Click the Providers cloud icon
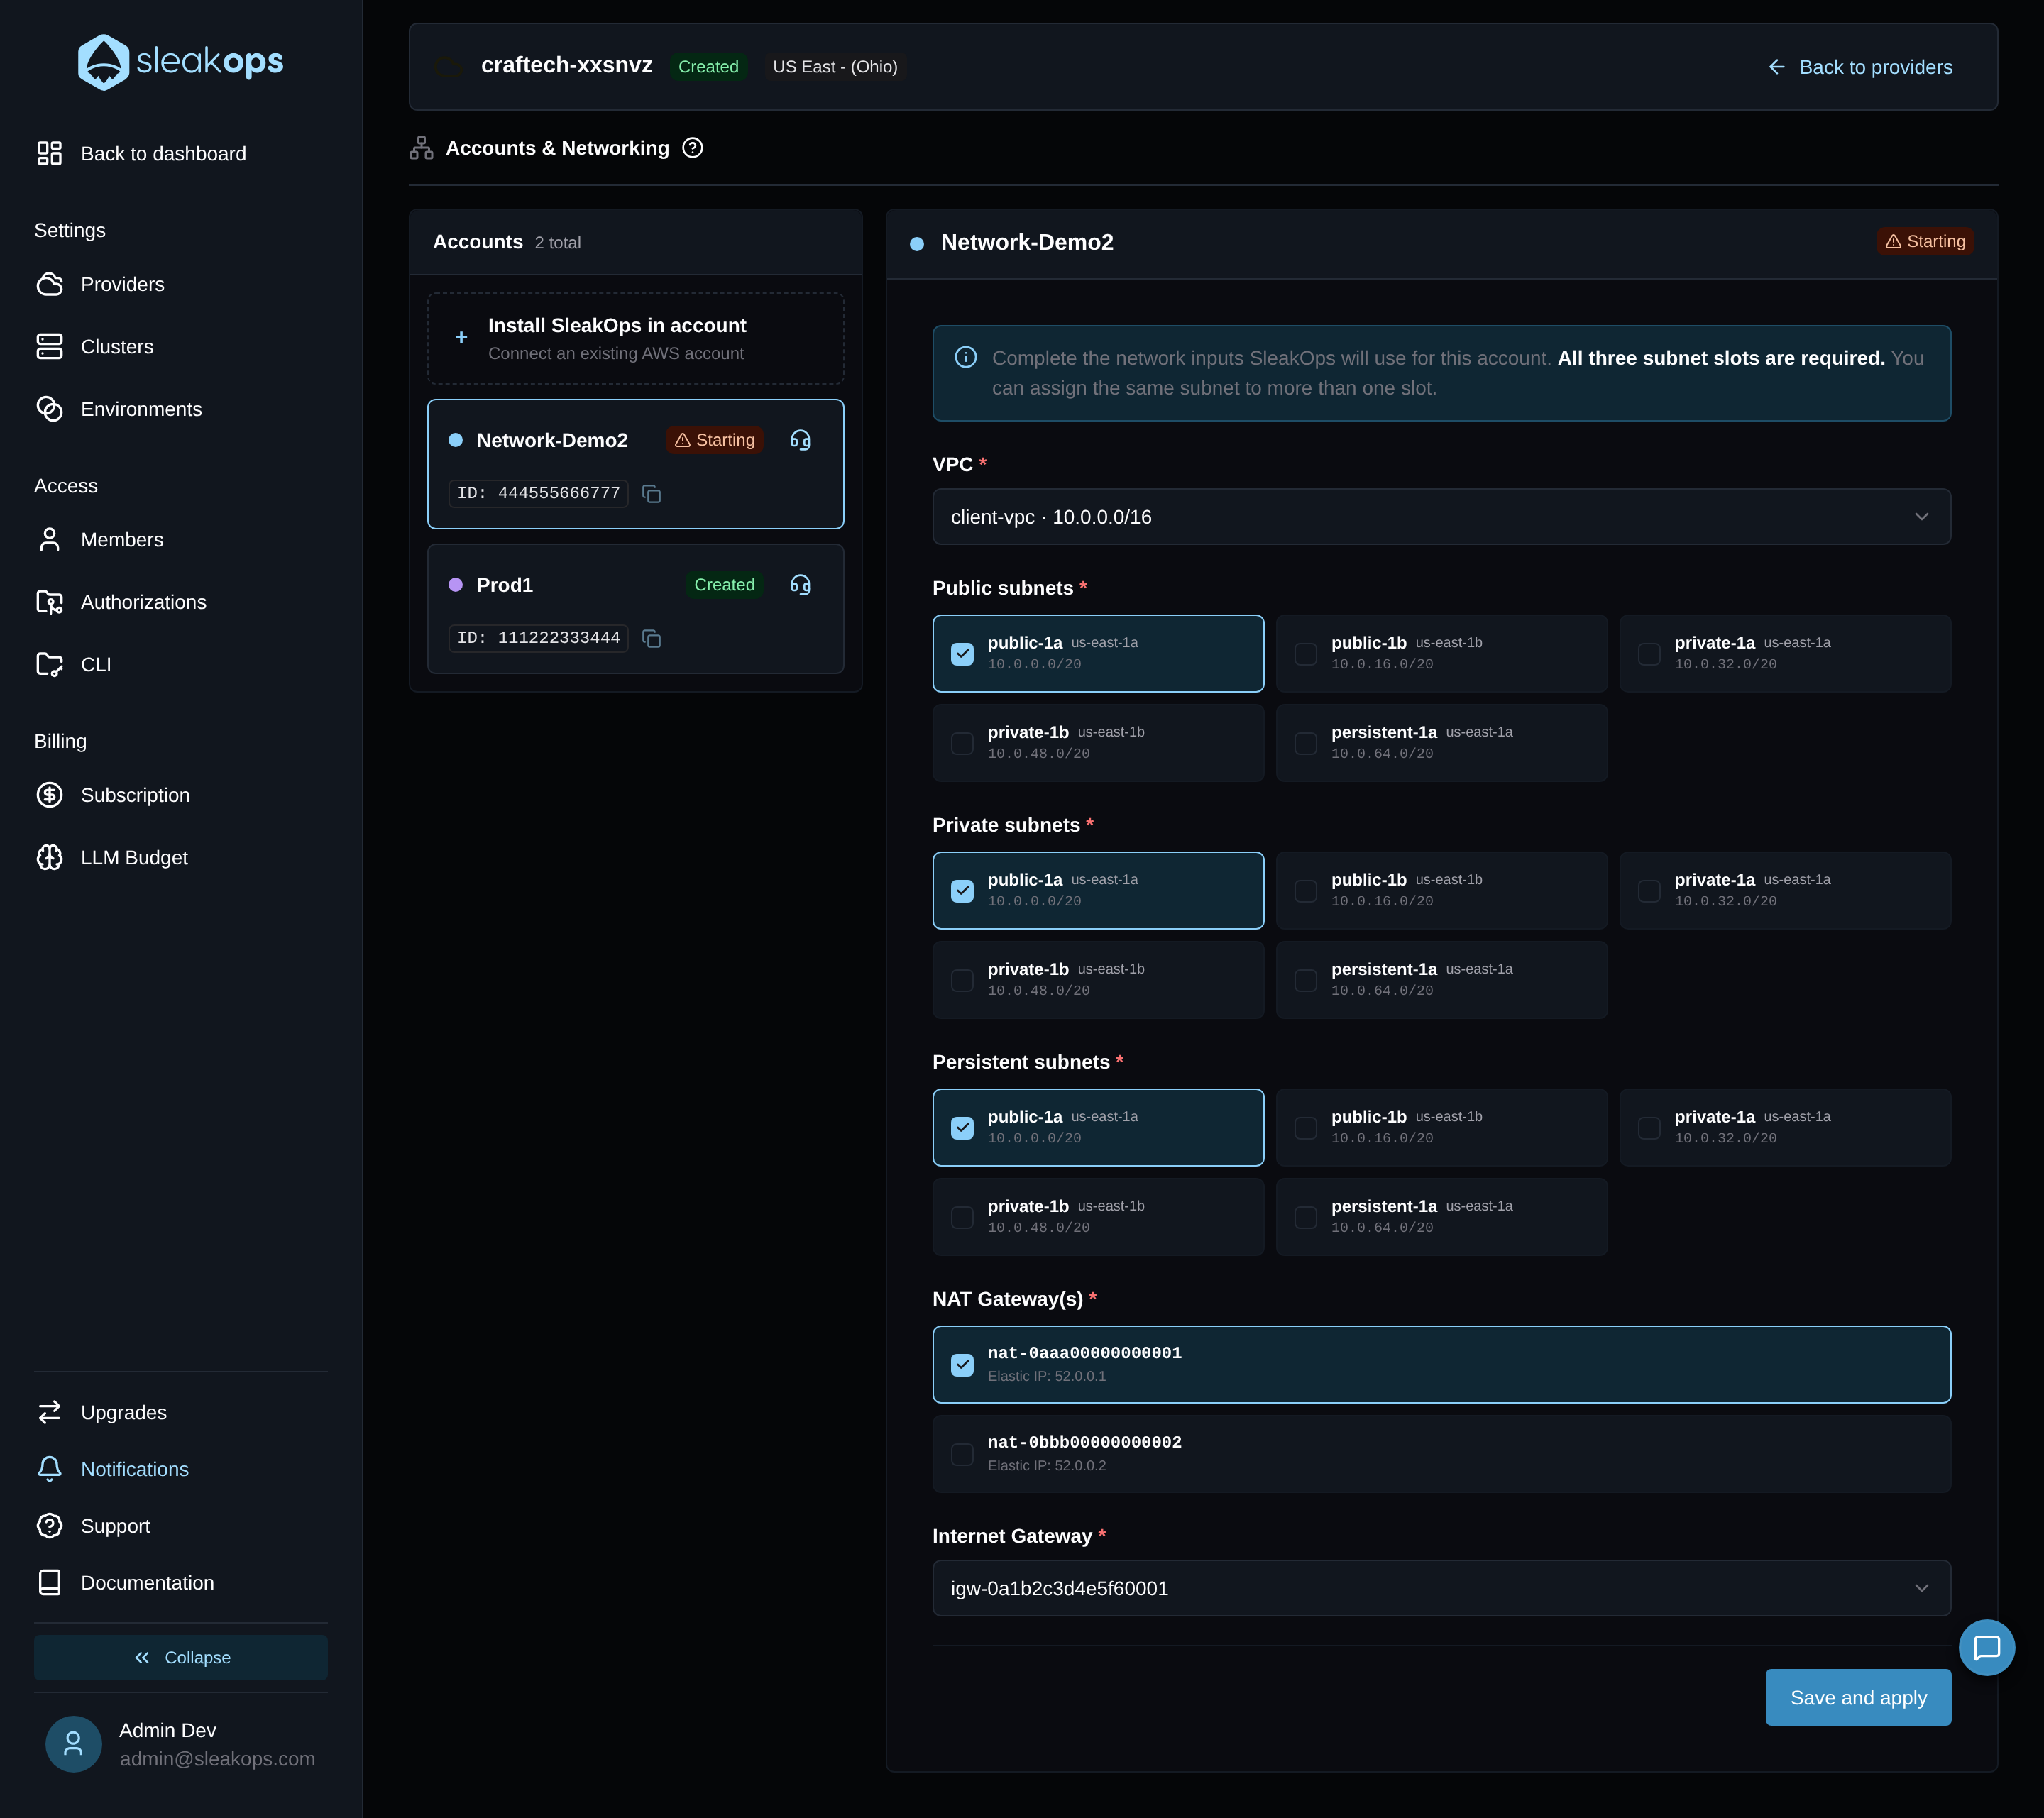2044x1818 pixels. (50, 284)
